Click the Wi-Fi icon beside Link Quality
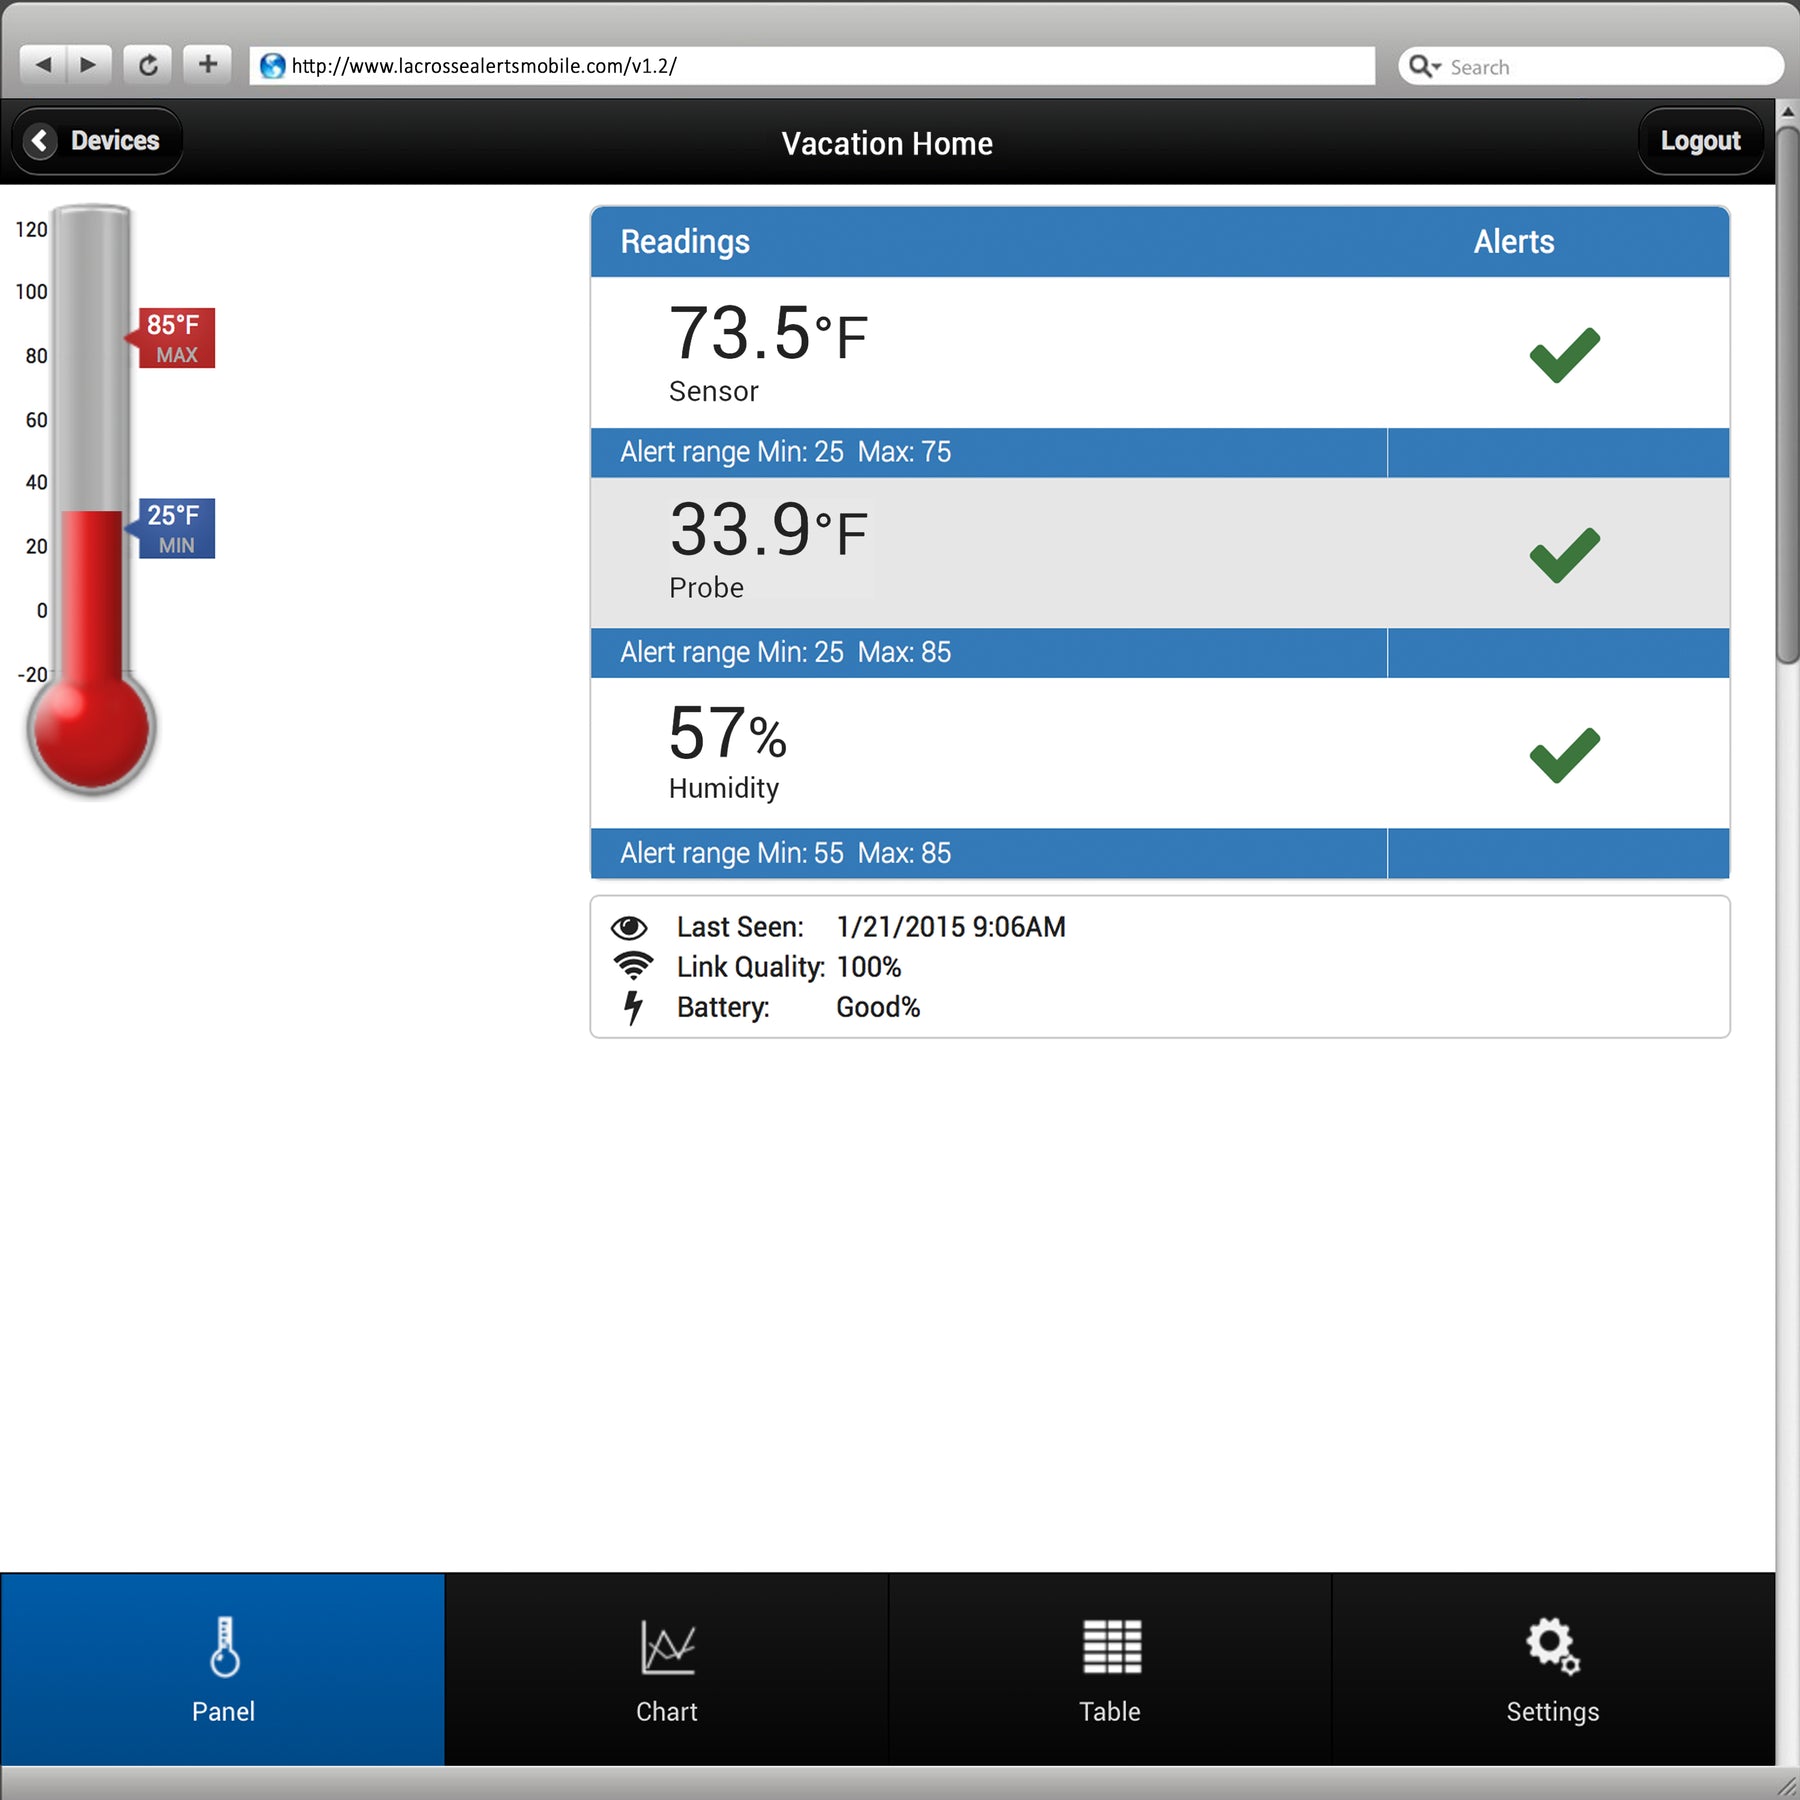 632,966
